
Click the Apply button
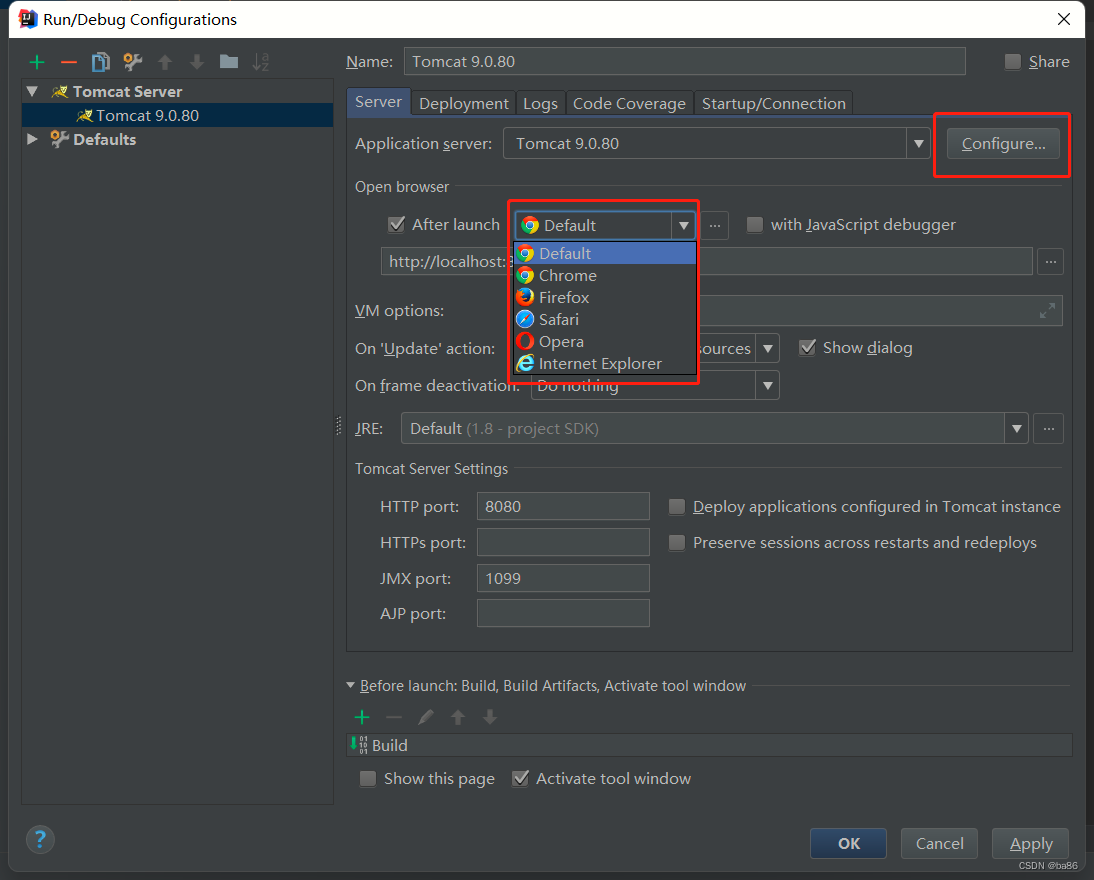(x=1031, y=843)
